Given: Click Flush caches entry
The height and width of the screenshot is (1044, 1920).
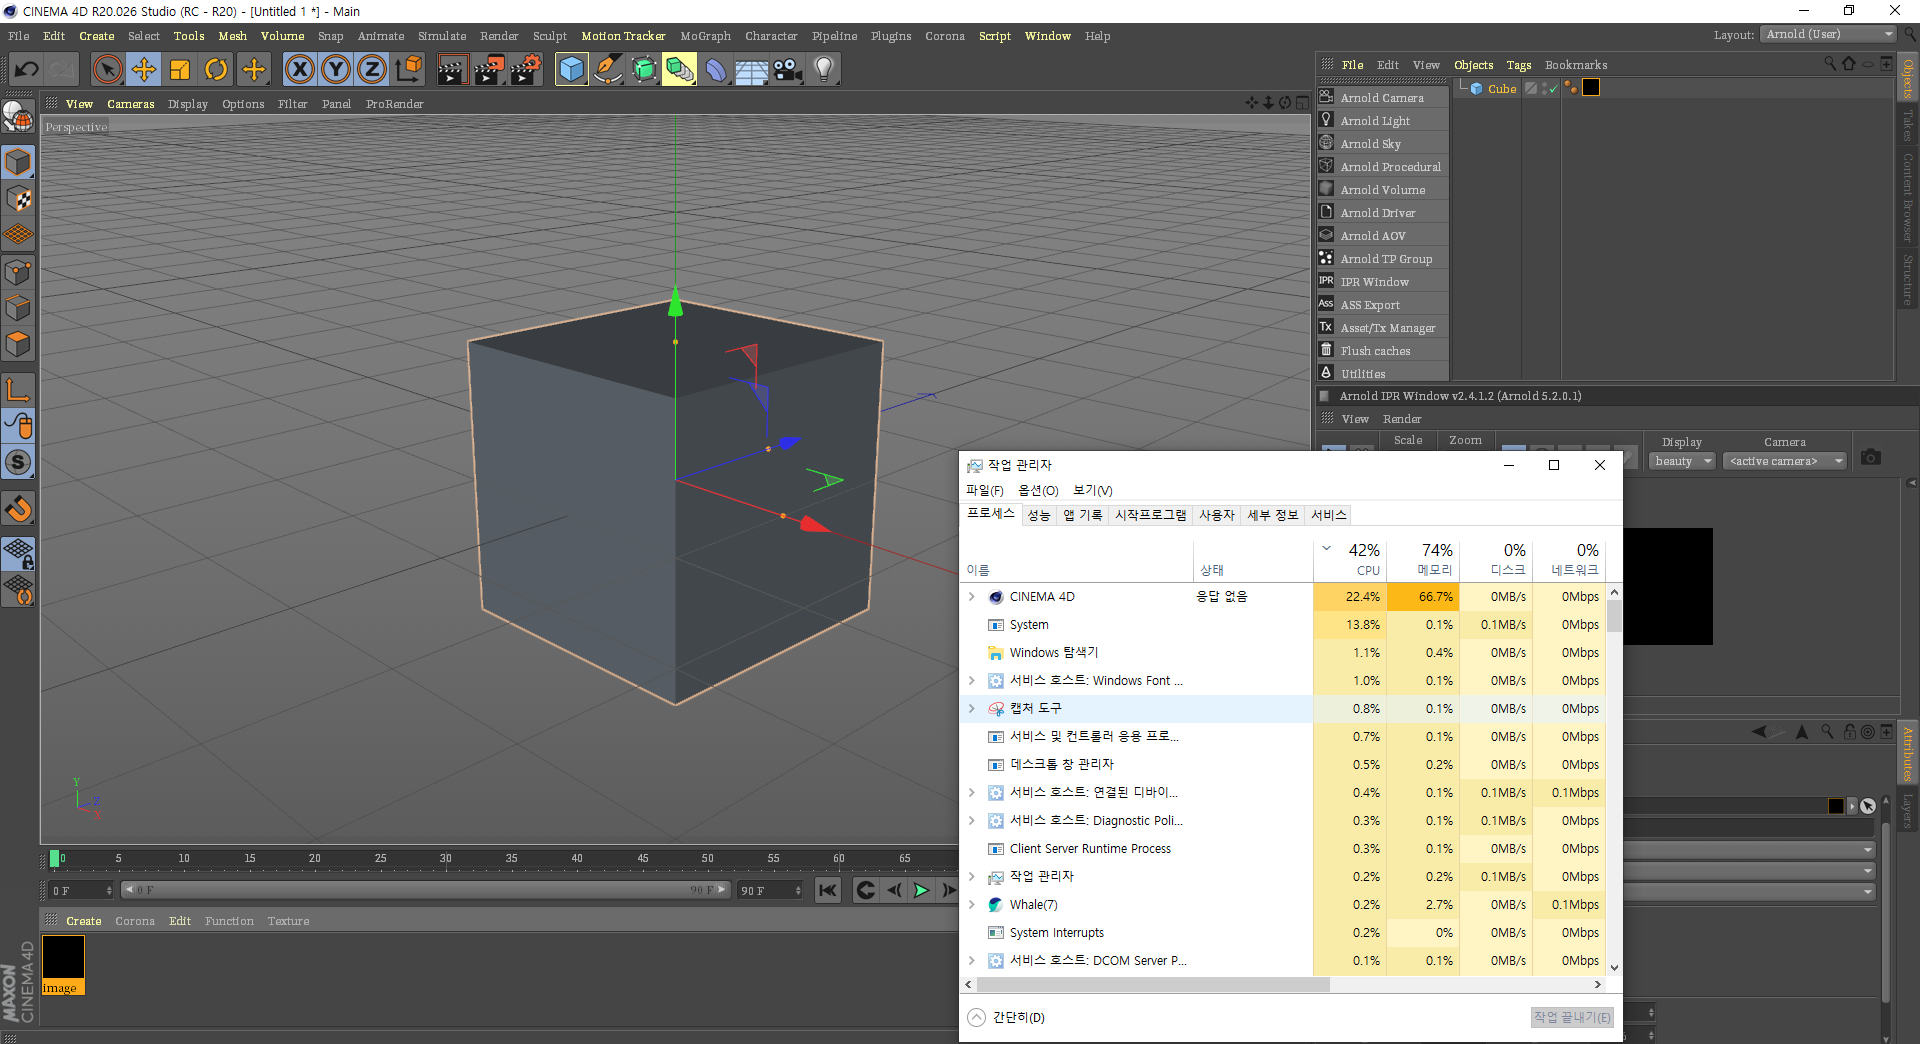Looking at the screenshot, I should click(1383, 351).
